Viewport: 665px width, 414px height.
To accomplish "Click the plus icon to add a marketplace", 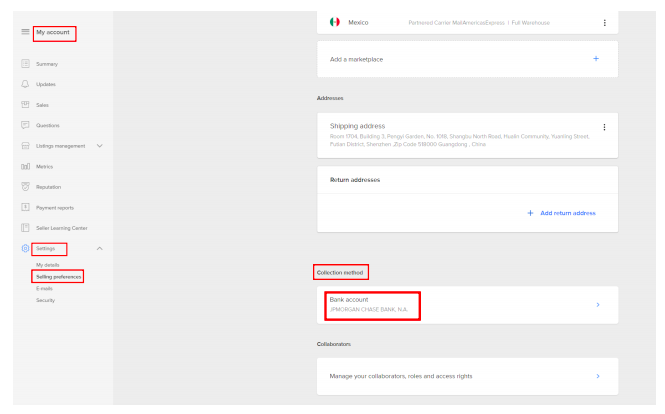I will (x=596, y=59).
